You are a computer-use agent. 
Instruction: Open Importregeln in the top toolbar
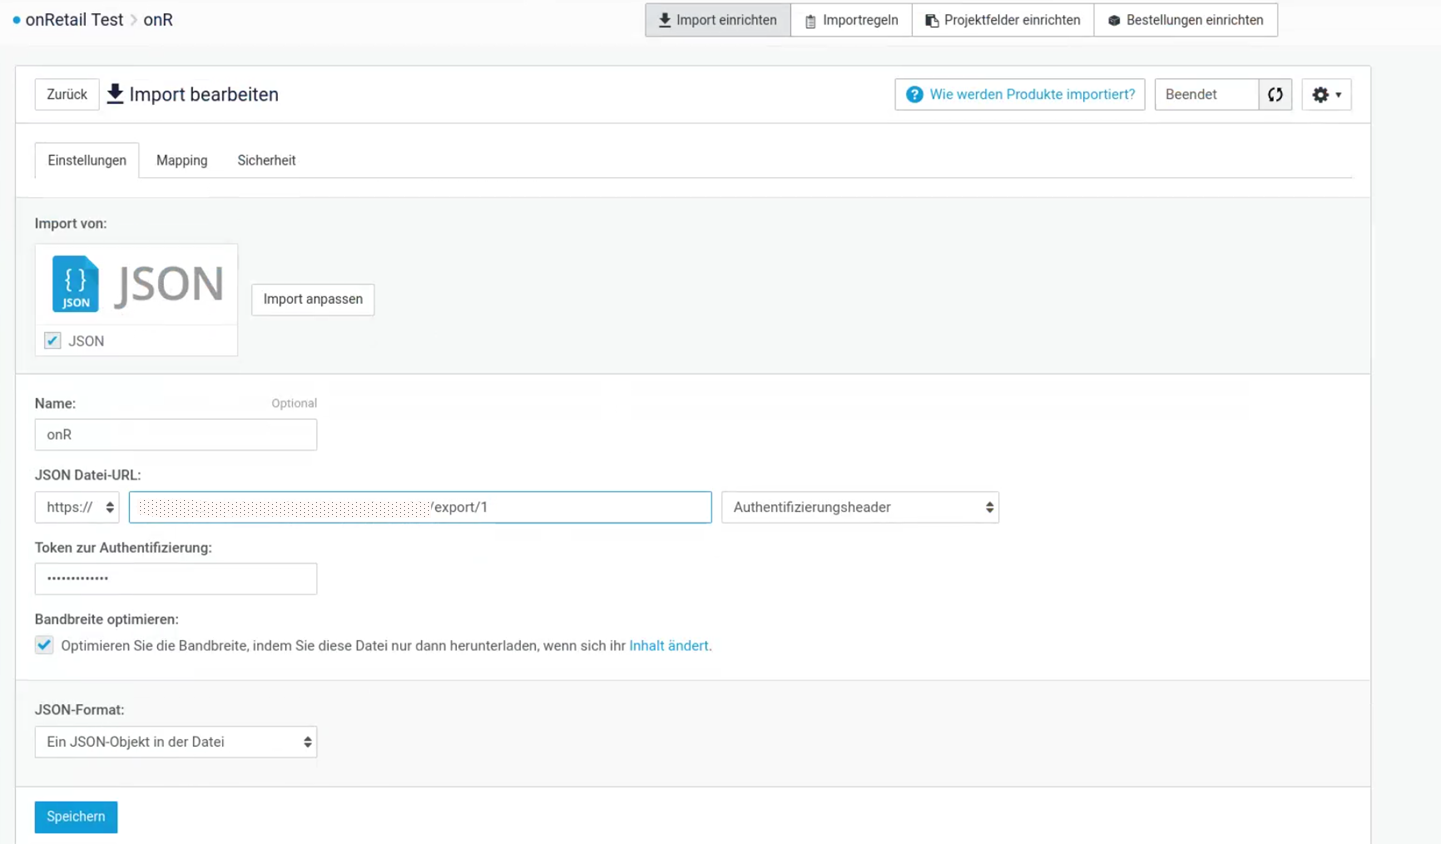(851, 20)
